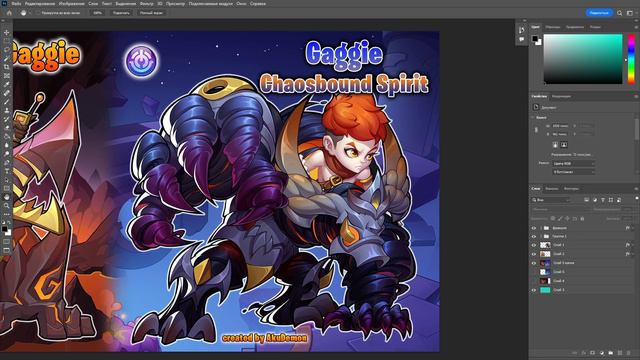The width and height of the screenshot is (640, 360).
Task: Open the Файл menu
Action: [16, 4]
